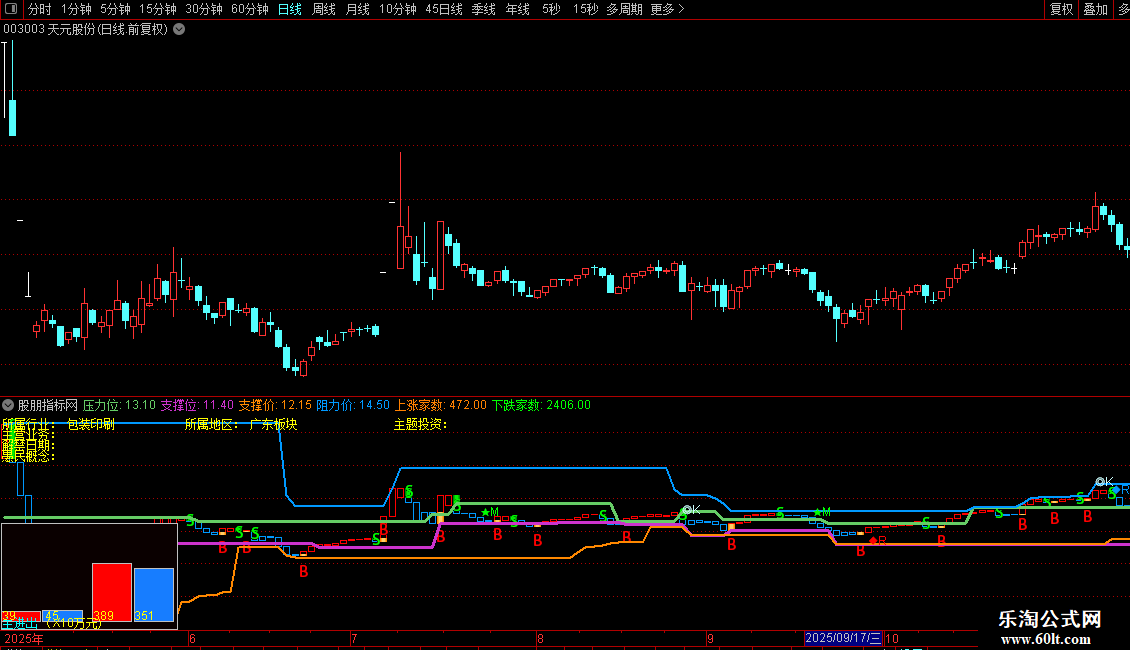Click the toolbar icon left of 分时
Viewport: 1130px width, 650px height.
click(10, 9)
